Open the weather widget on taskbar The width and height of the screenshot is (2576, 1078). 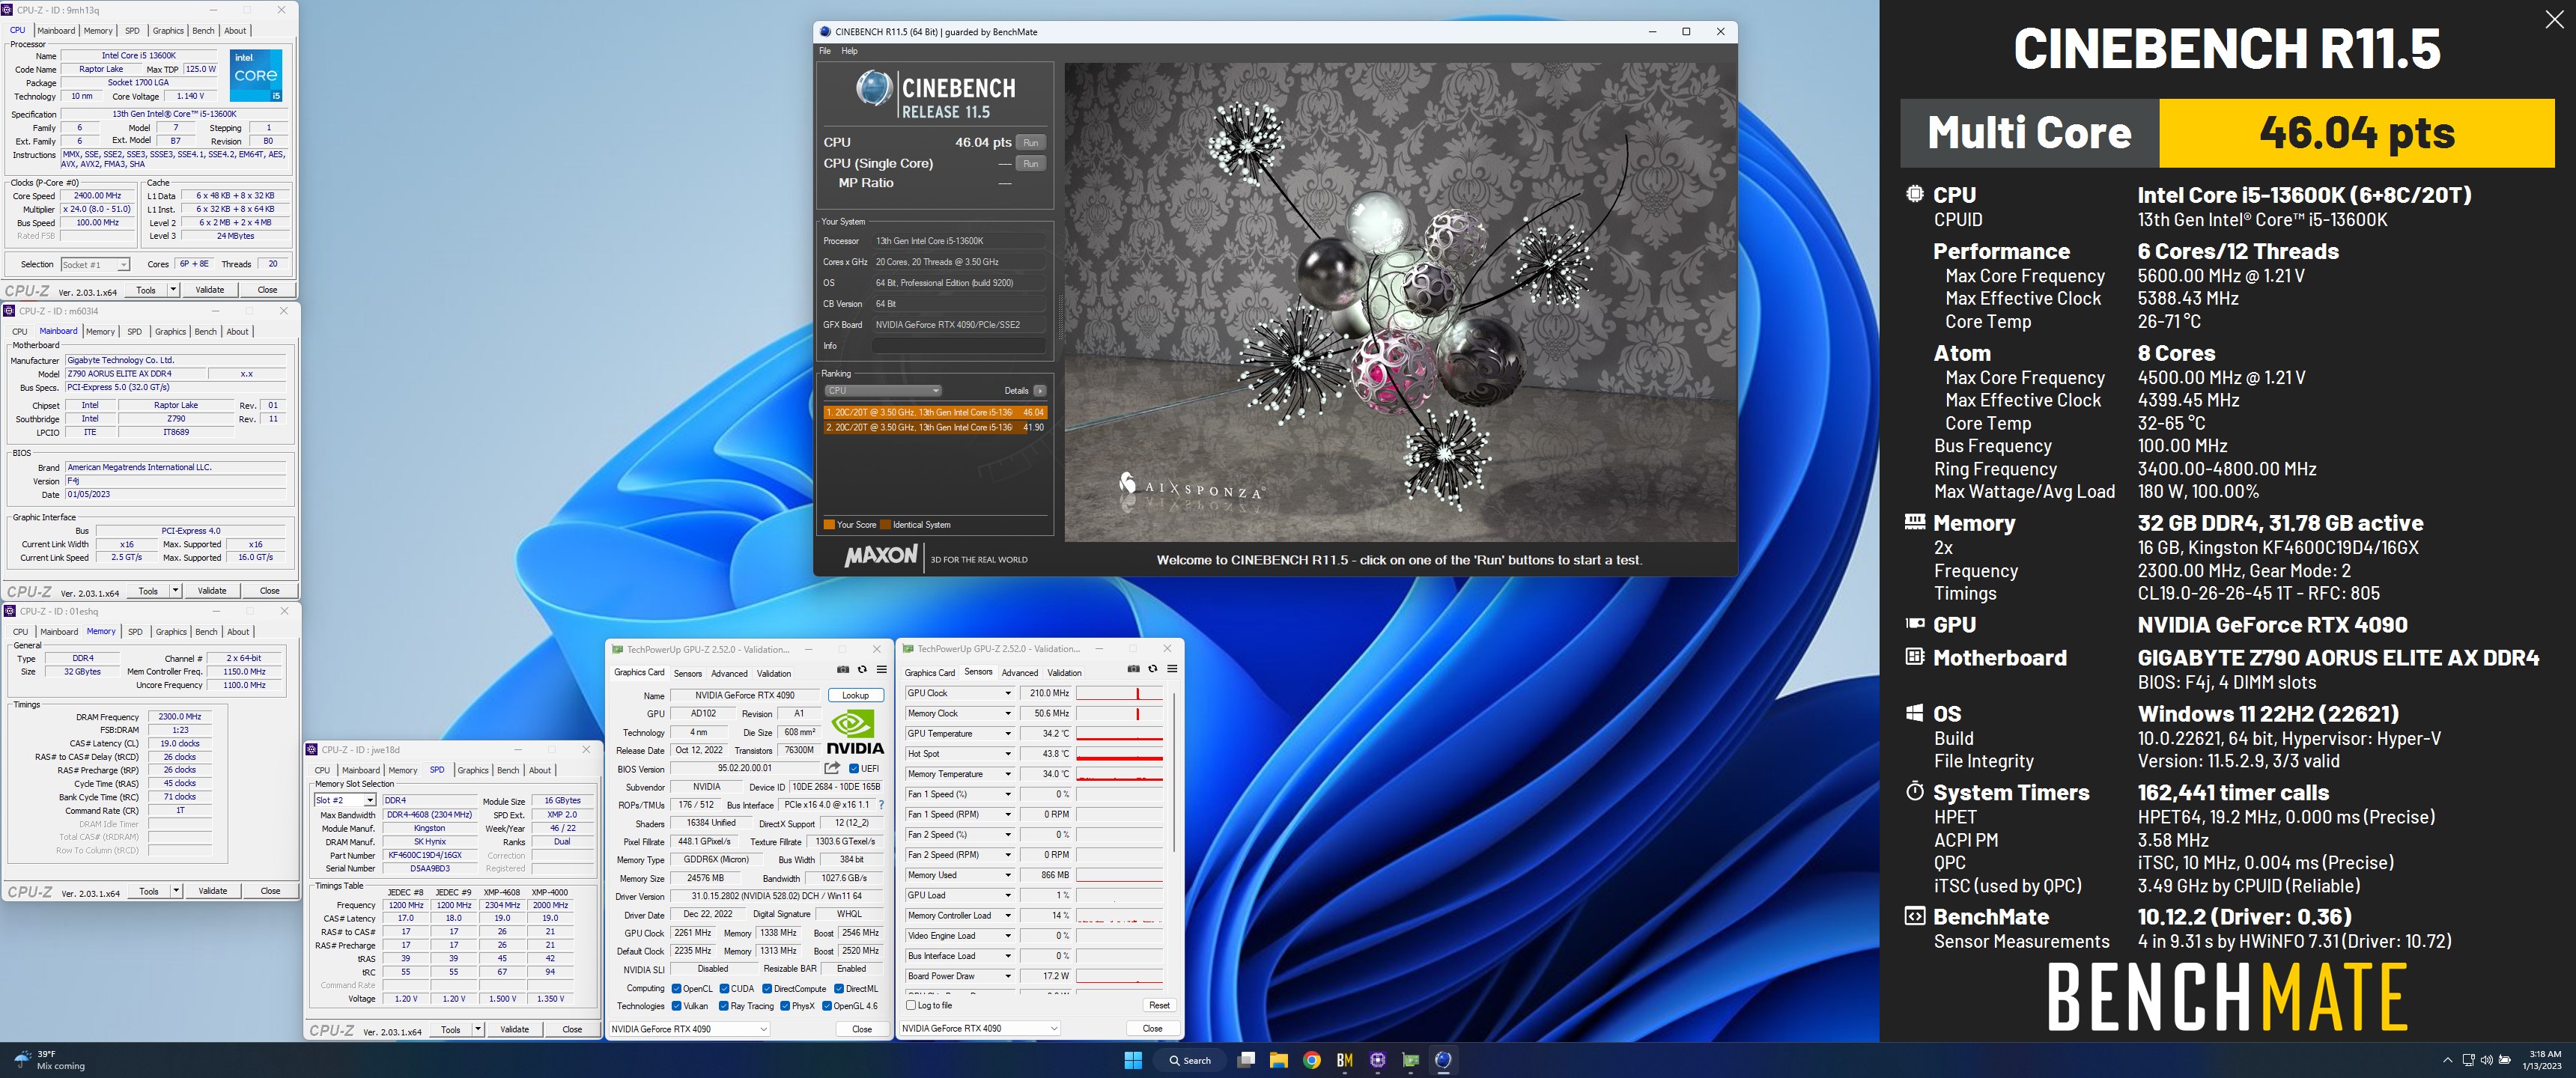tap(49, 1060)
